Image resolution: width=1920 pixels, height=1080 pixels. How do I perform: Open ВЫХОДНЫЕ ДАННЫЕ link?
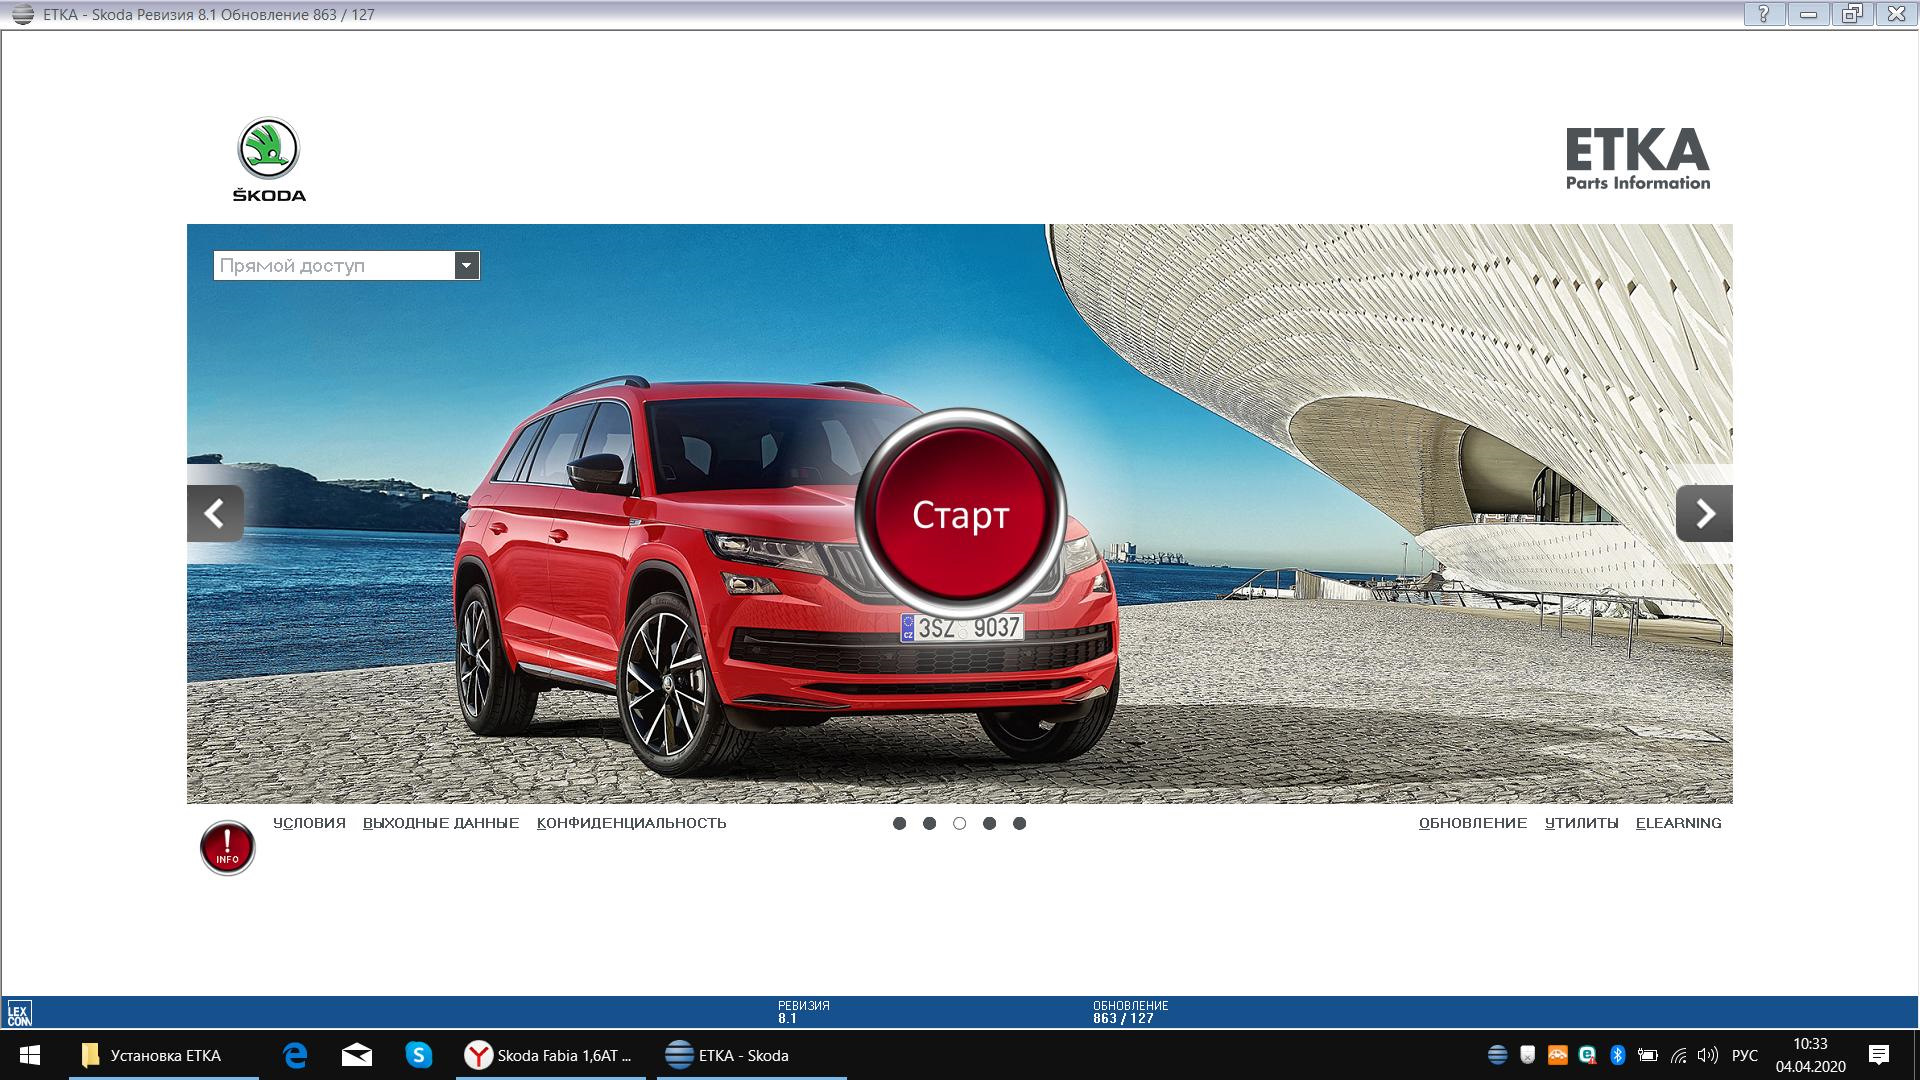[441, 823]
